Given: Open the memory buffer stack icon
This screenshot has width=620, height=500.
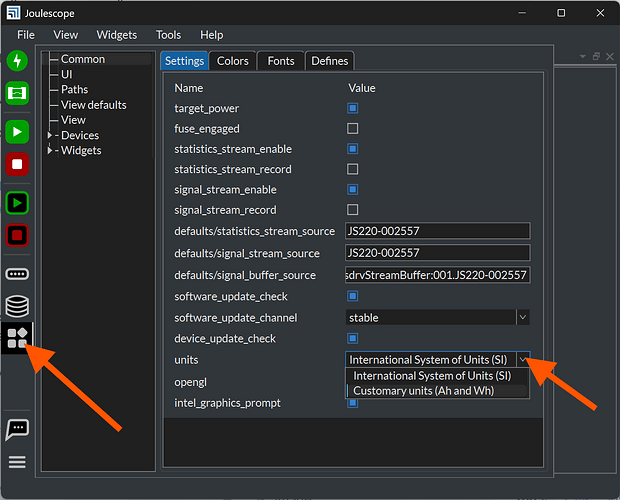Looking at the screenshot, I should point(17,306).
